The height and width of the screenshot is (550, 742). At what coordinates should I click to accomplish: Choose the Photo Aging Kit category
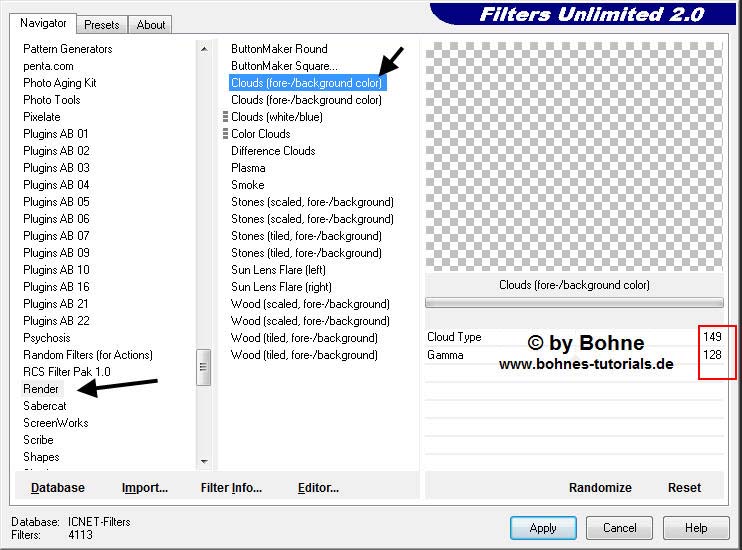pos(60,83)
